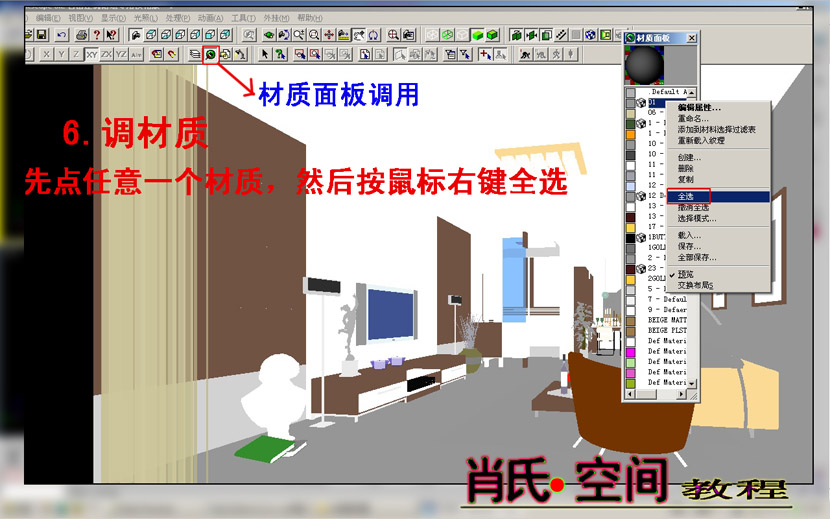
Task: Click the texture cube icon beside 1BUT row
Action: [640, 237]
